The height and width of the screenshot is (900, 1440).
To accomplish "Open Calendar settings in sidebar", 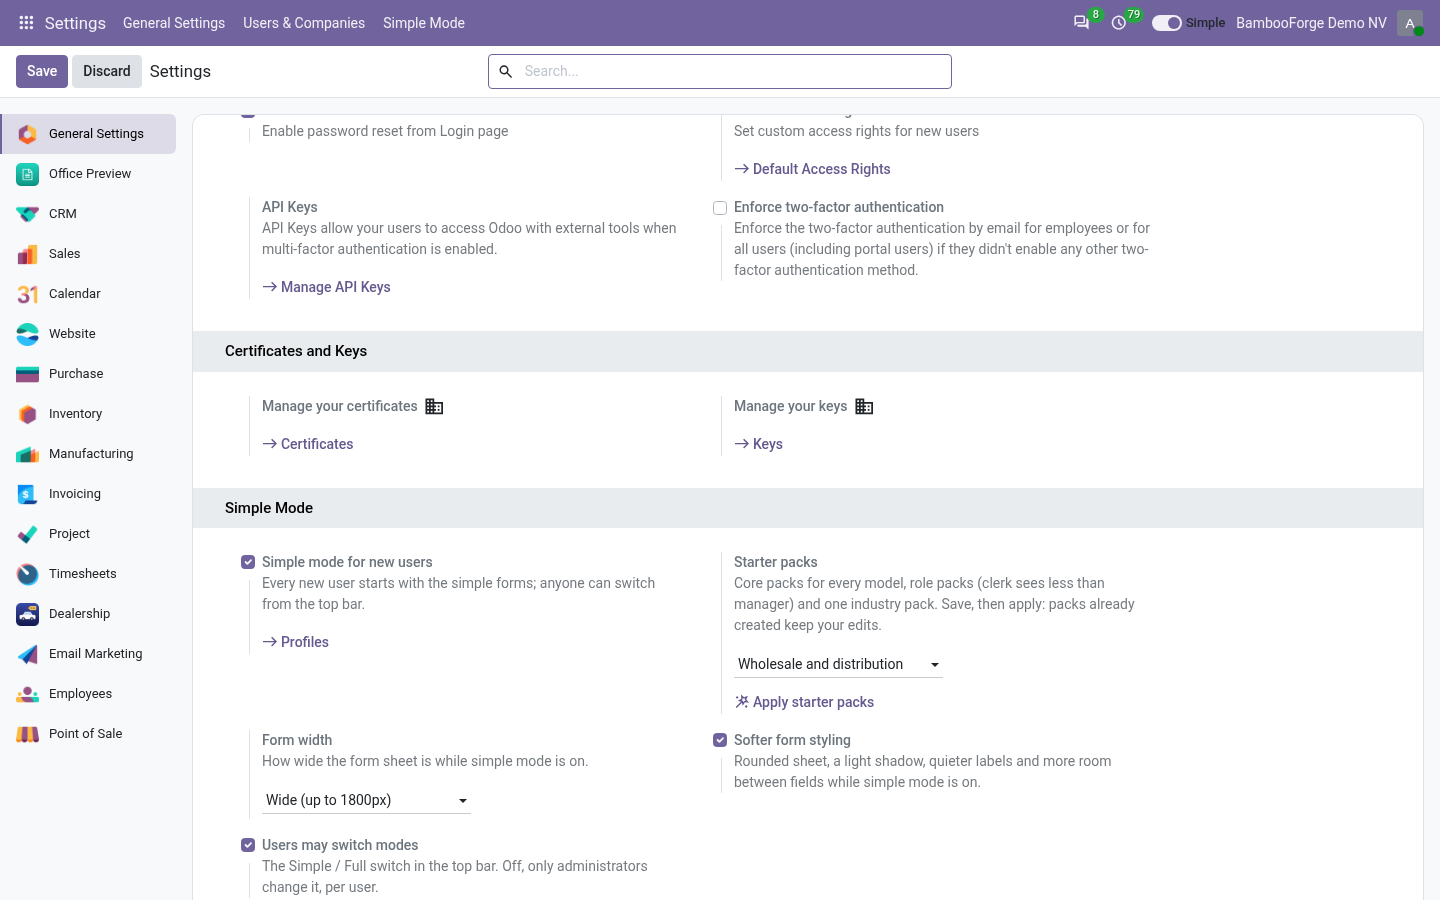I will 88,294.
